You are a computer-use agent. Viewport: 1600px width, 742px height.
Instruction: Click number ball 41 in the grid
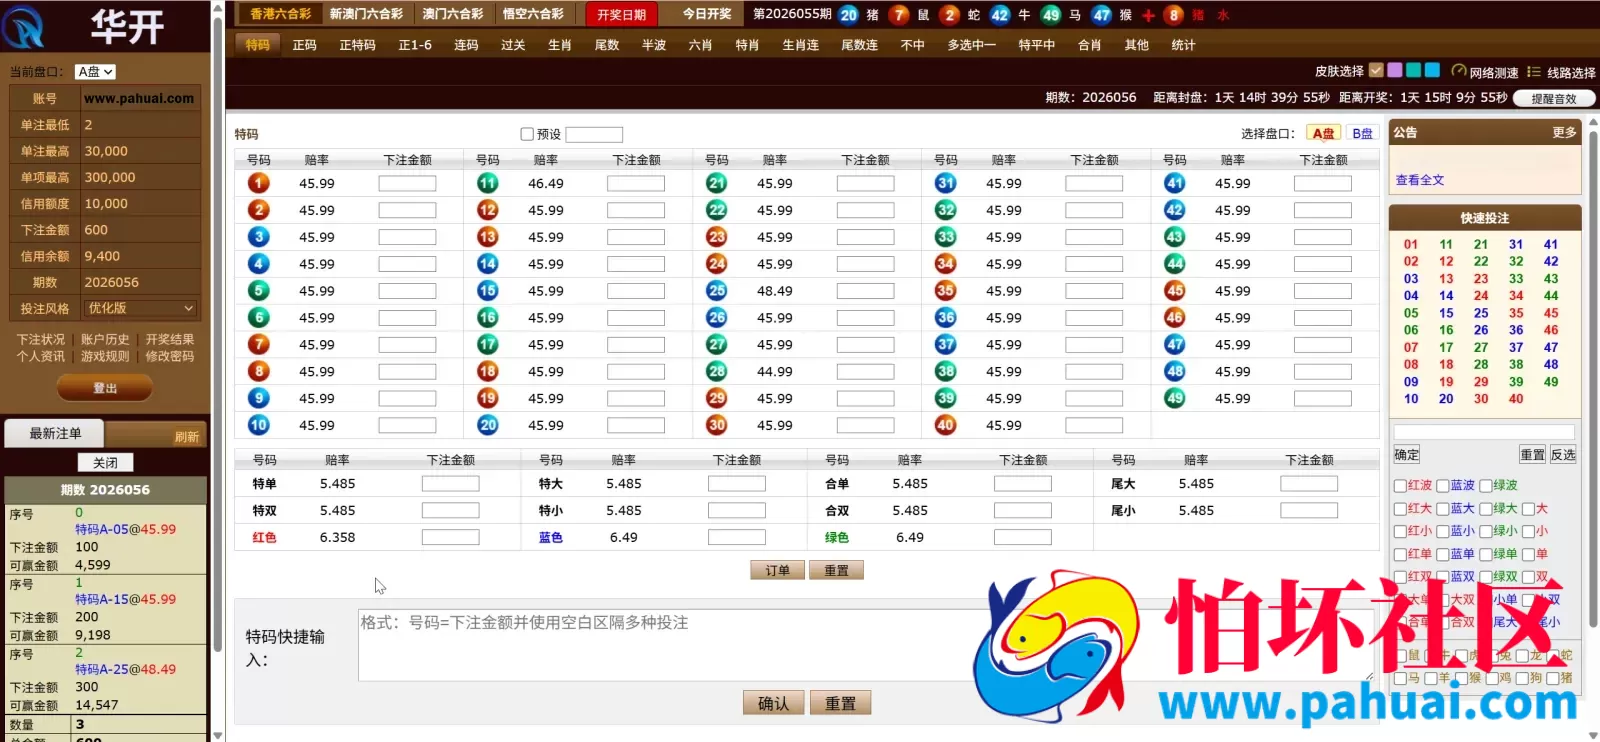point(1174,183)
